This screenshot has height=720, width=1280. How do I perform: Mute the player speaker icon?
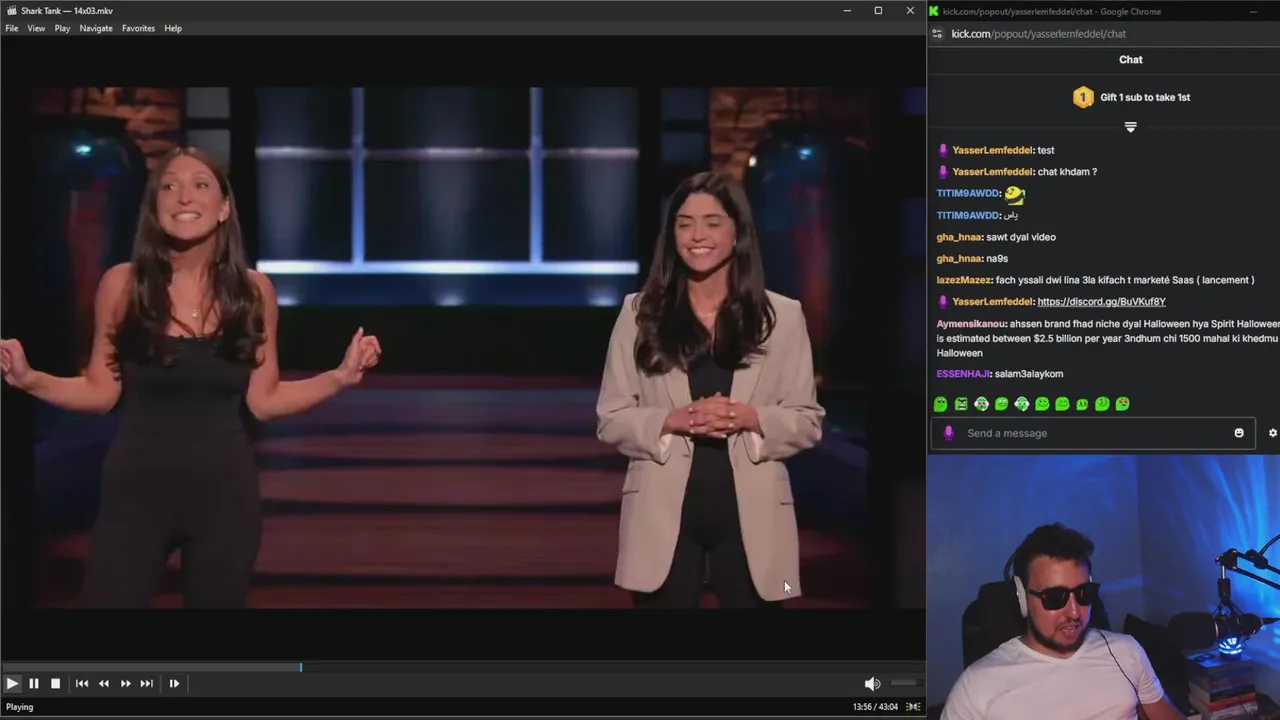[872, 683]
